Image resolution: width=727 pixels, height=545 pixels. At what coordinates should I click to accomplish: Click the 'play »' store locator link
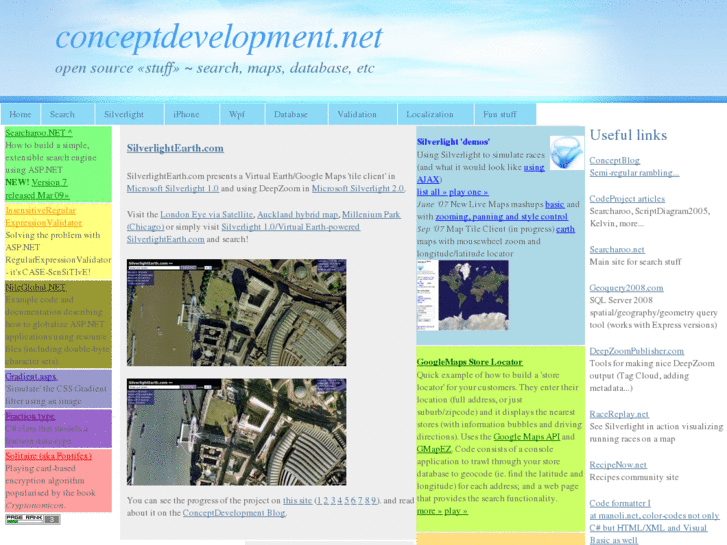tap(456, 511)
